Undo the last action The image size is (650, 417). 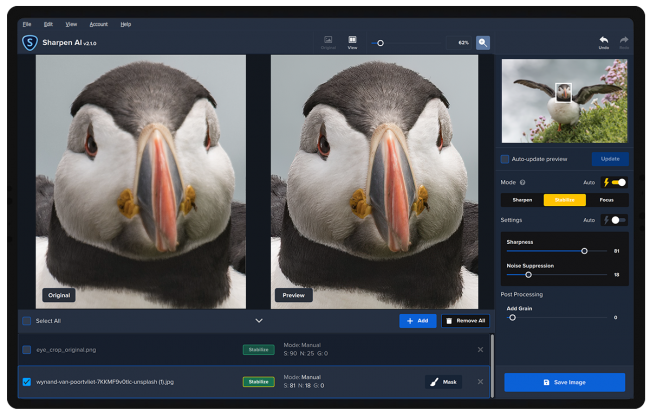click(603, 42)
